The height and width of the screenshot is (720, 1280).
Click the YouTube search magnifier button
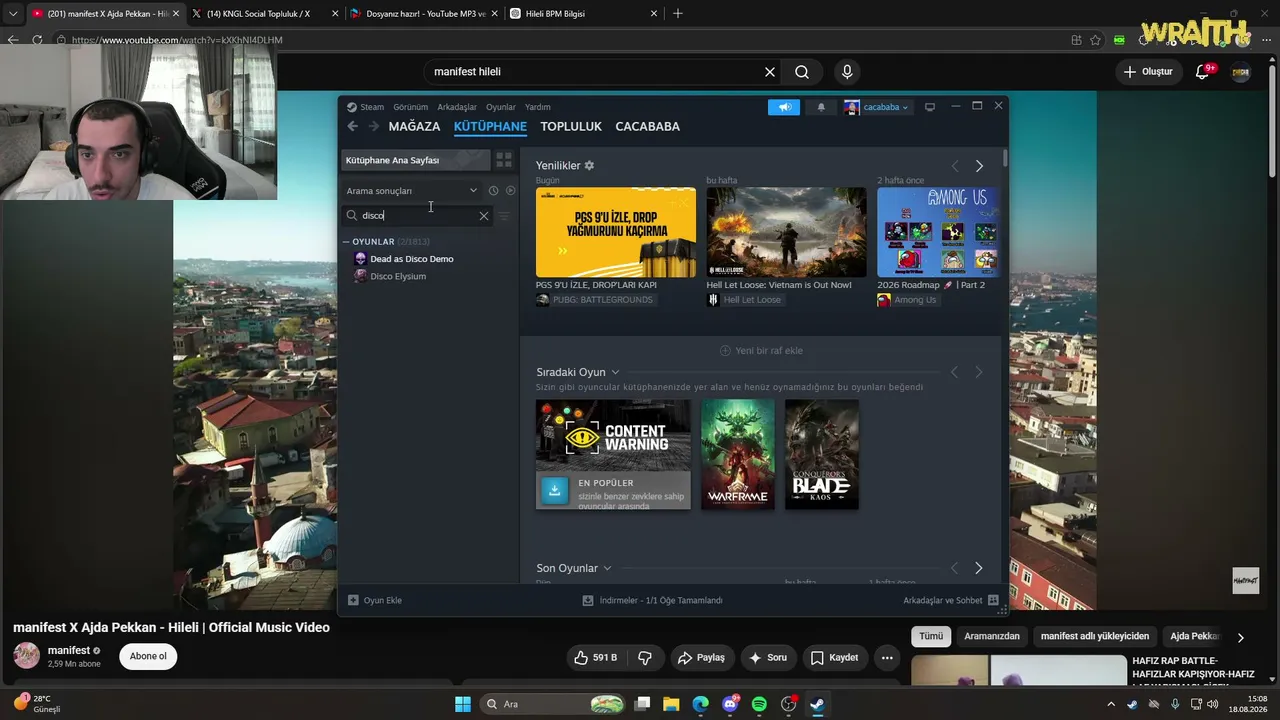tap(802, 72)
